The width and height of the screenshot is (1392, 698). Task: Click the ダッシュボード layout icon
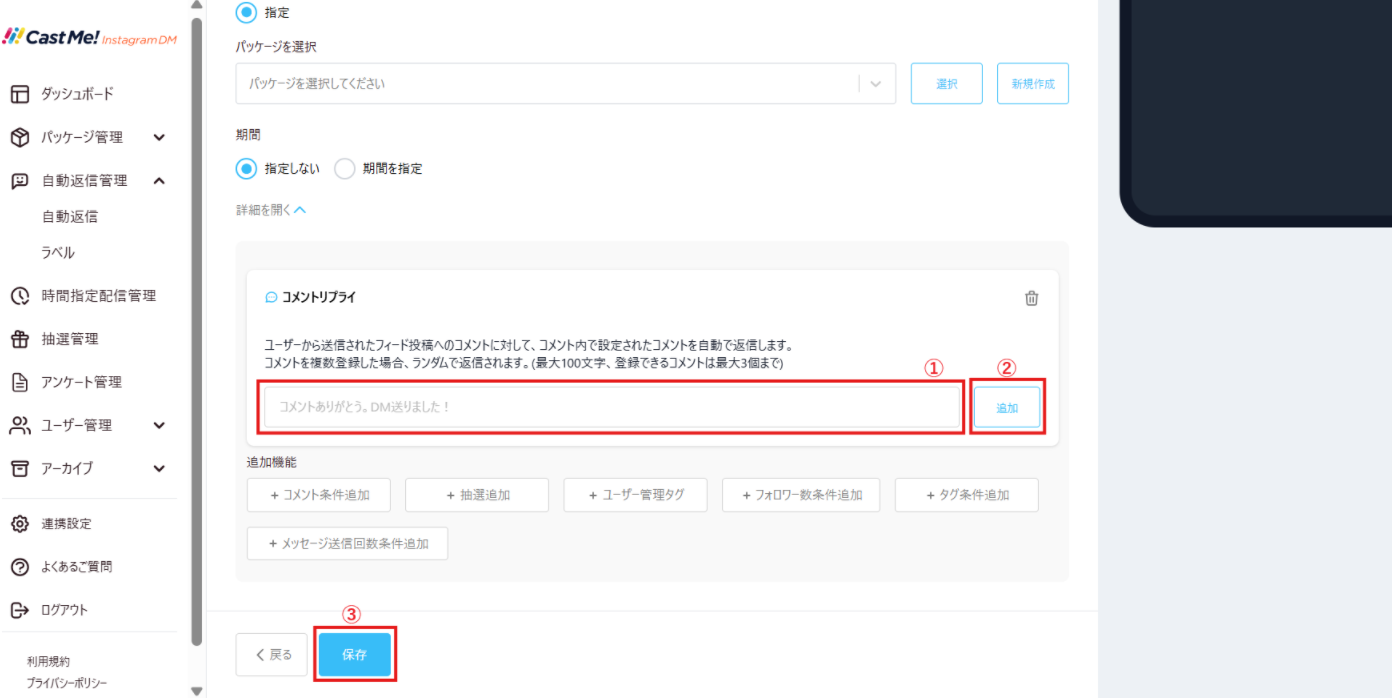pyautogui.click(x=20, y=94)
